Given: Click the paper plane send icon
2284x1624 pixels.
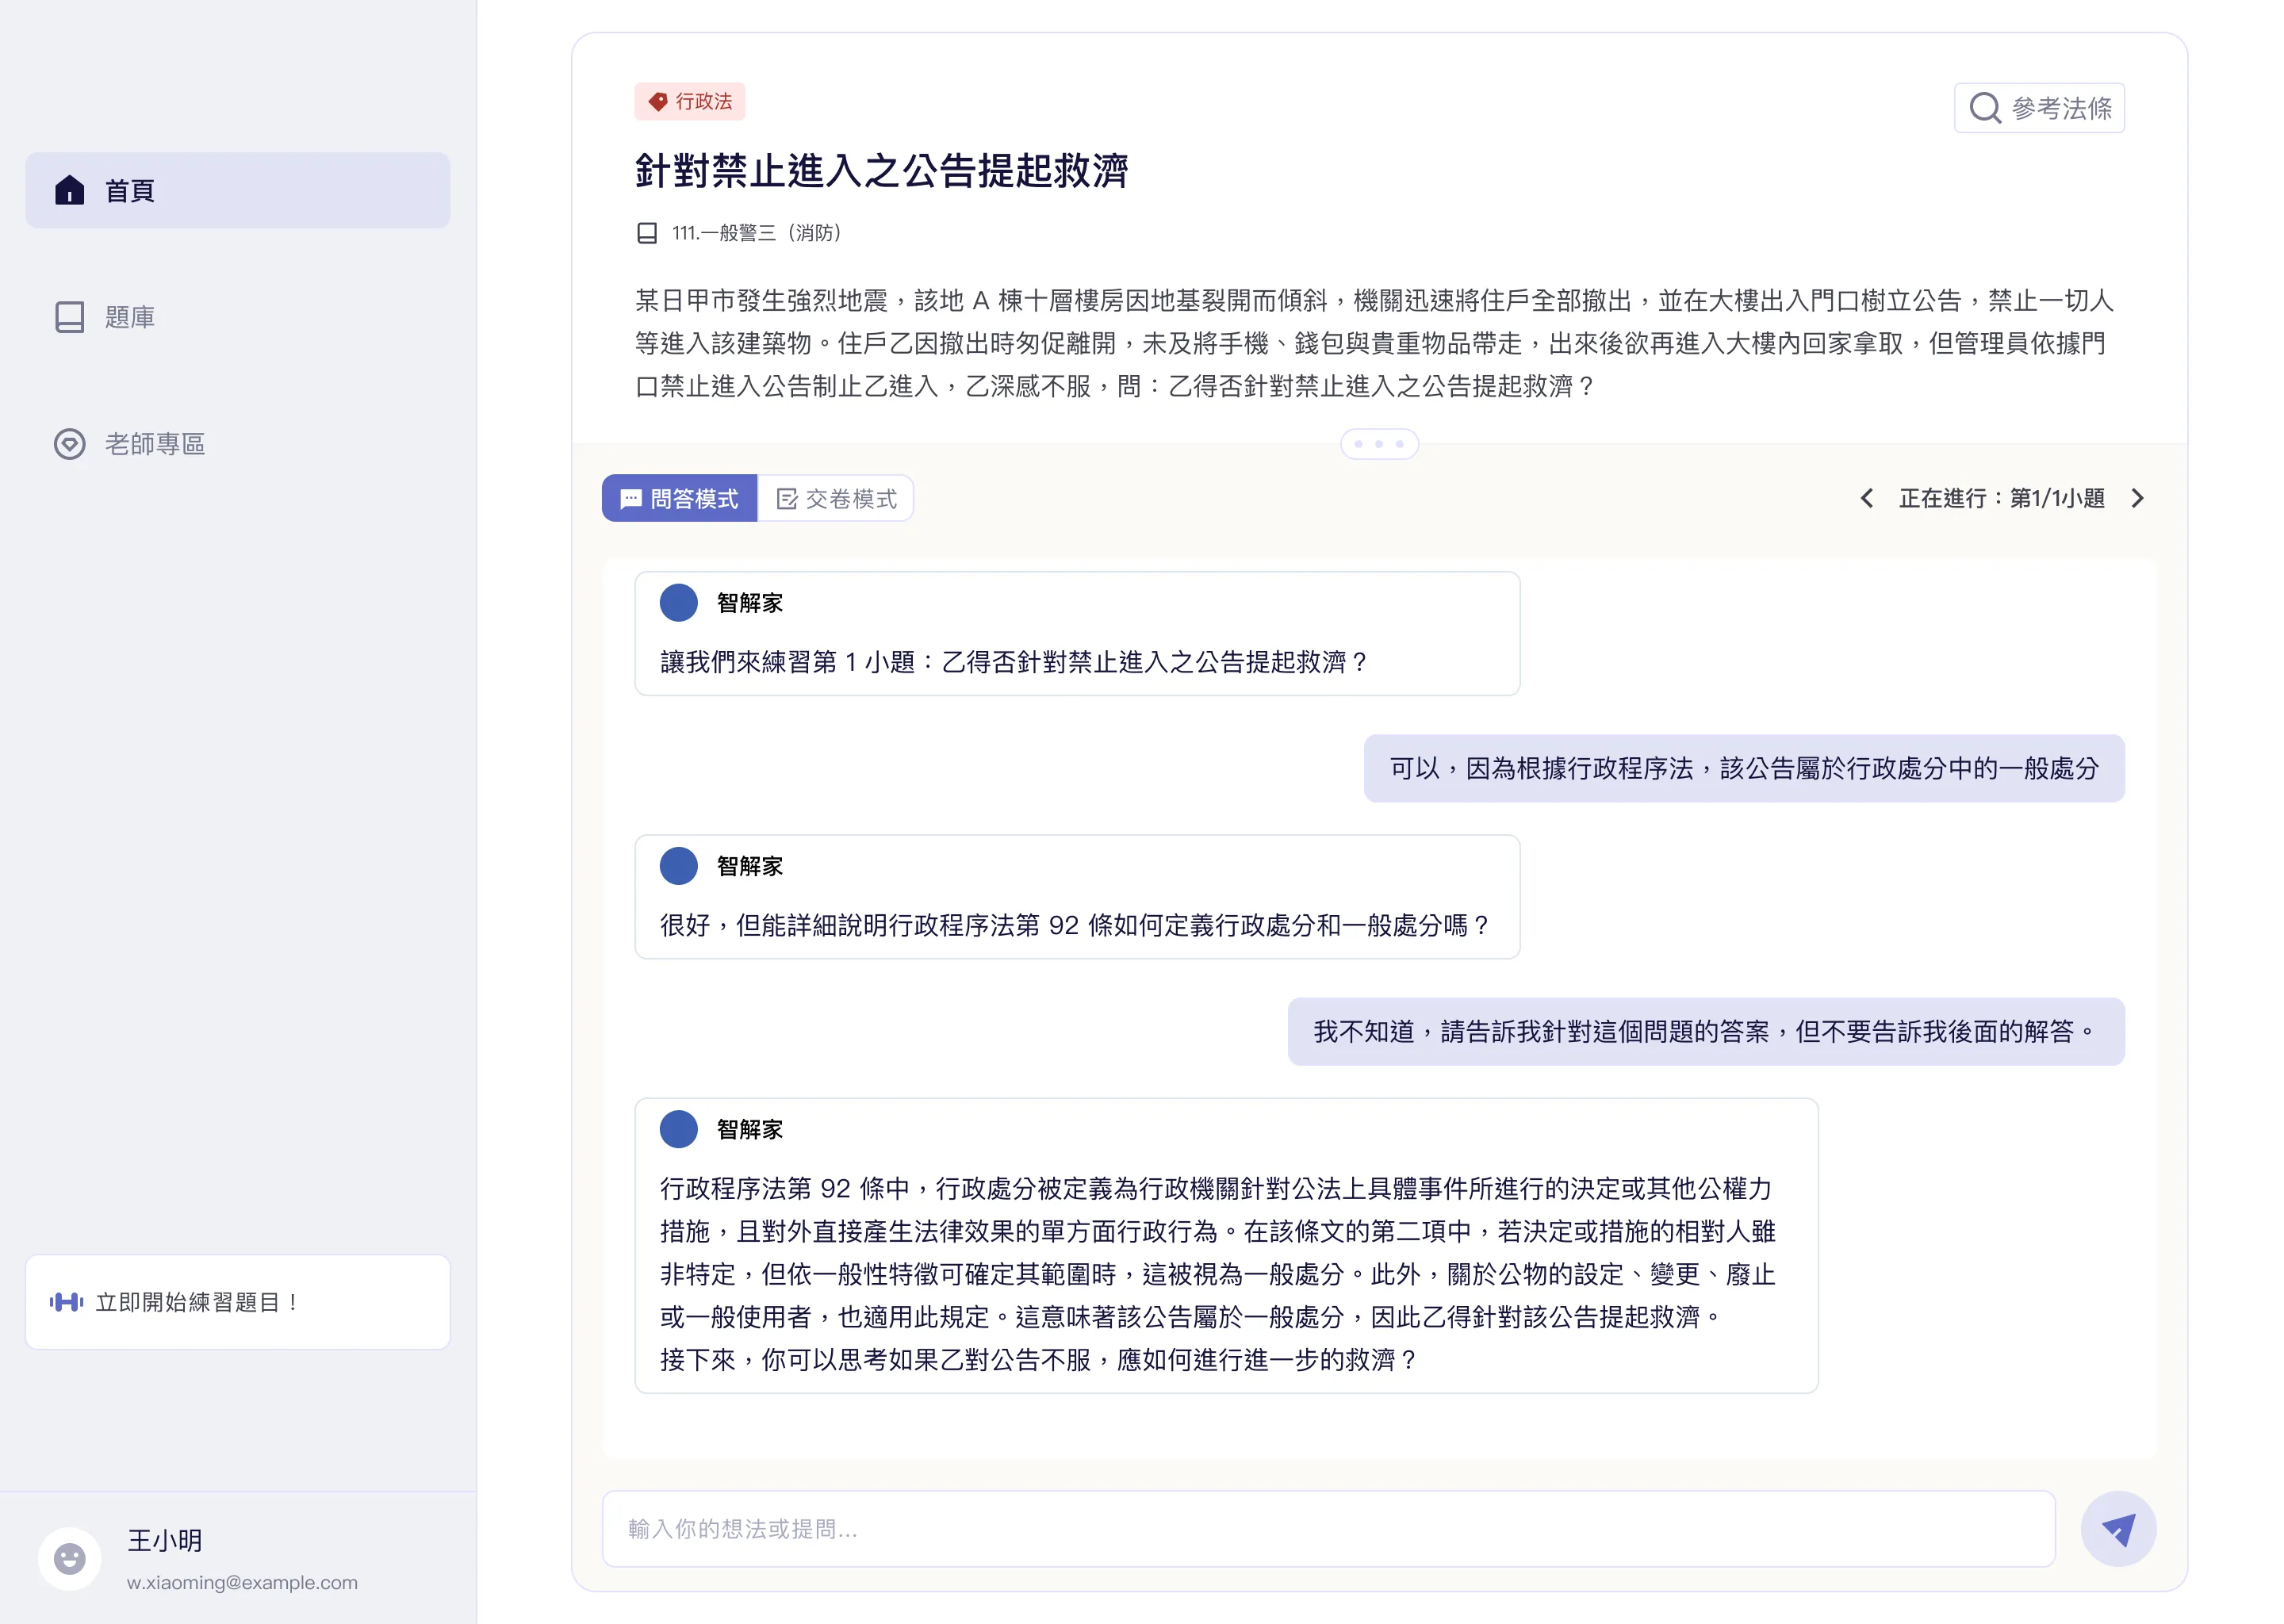Looking at the screenshot, I should pyautogui.click(x=2118, y=1528).
